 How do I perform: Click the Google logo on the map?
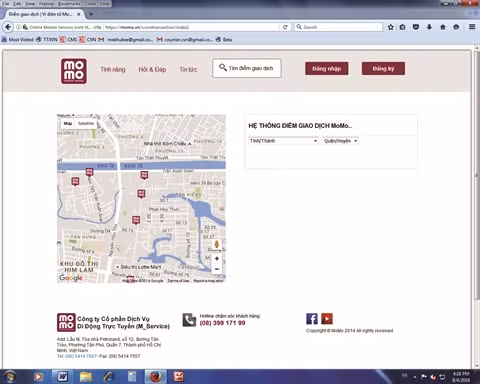pos(71,278)
